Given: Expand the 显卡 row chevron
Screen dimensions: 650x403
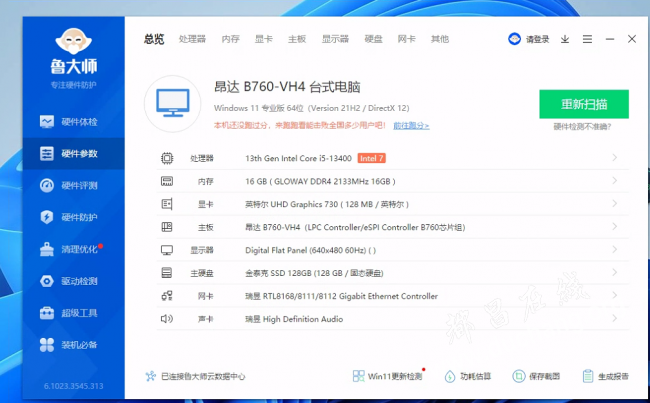Looking at the screenshot, I should pos(615,203).
